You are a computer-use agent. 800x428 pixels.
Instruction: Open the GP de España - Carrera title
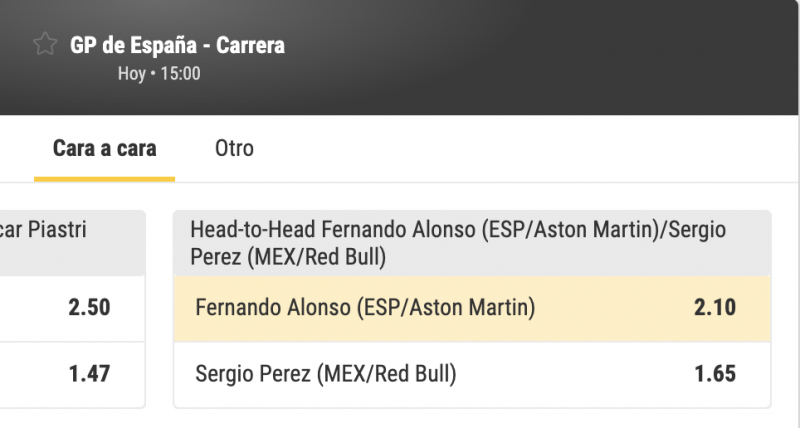pyautogui.click(x=177, y=45)
